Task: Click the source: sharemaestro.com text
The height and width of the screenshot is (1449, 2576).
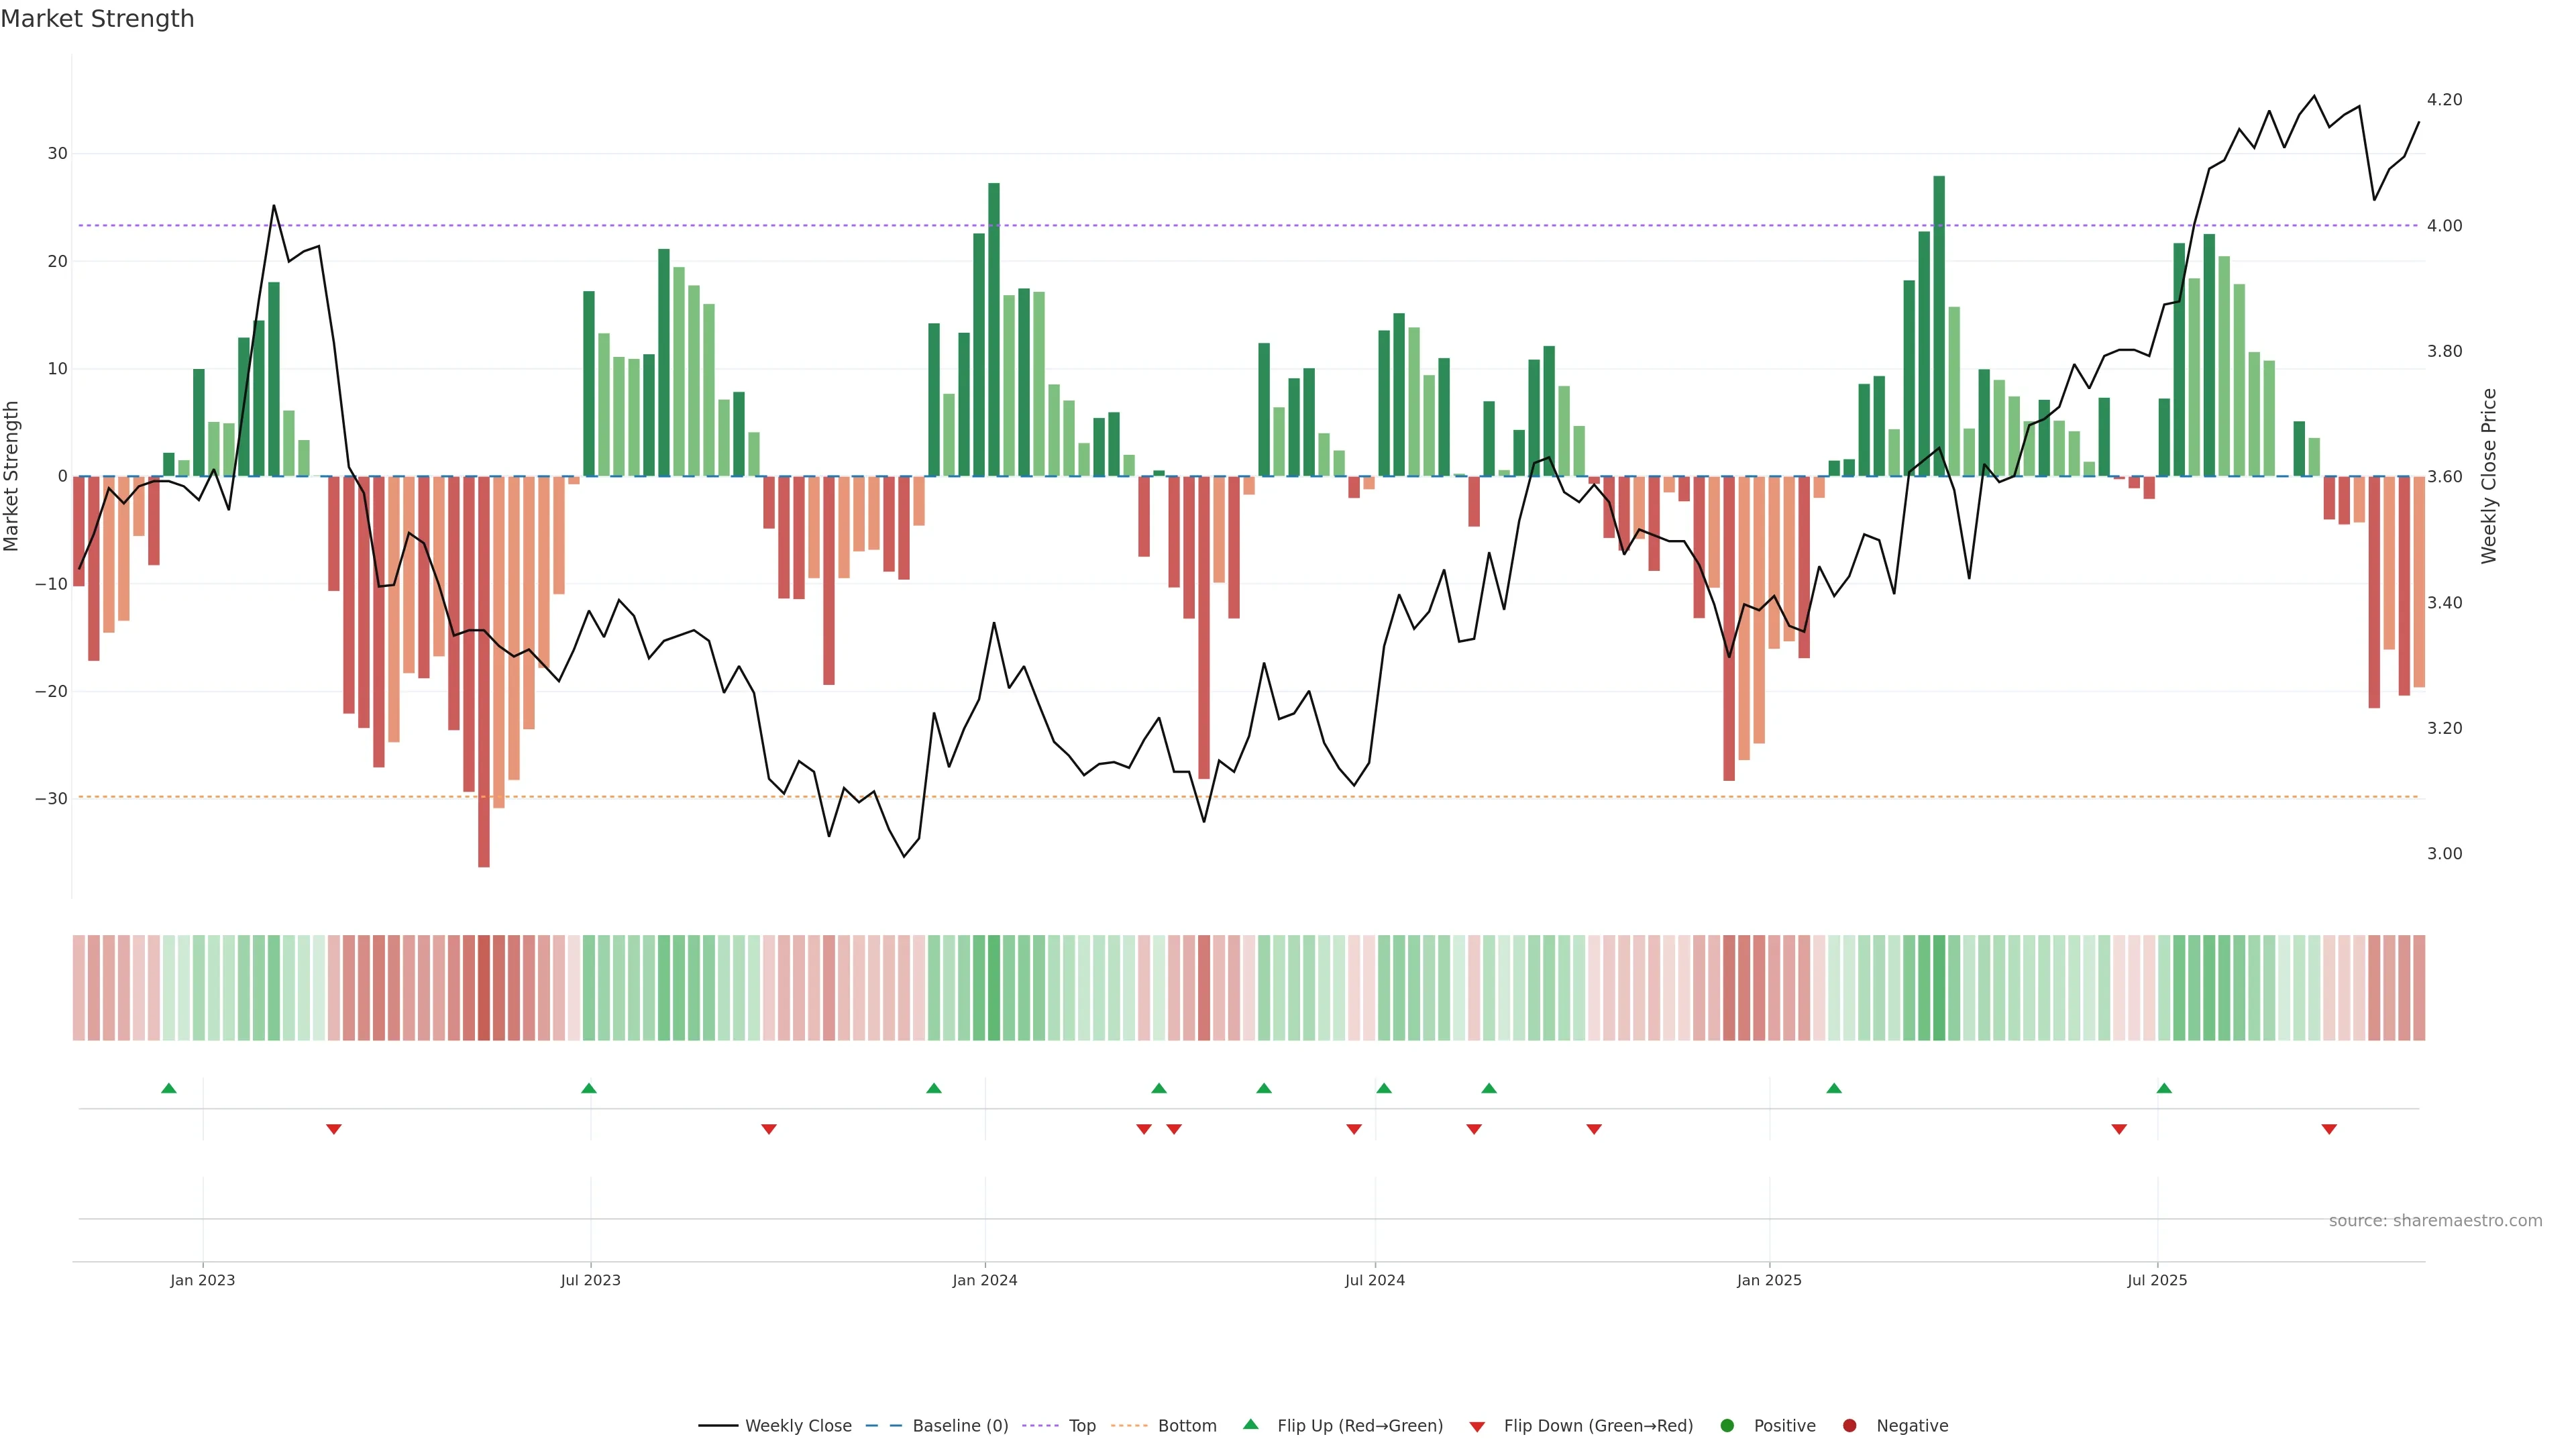Action: (x=2435, y=1221)
